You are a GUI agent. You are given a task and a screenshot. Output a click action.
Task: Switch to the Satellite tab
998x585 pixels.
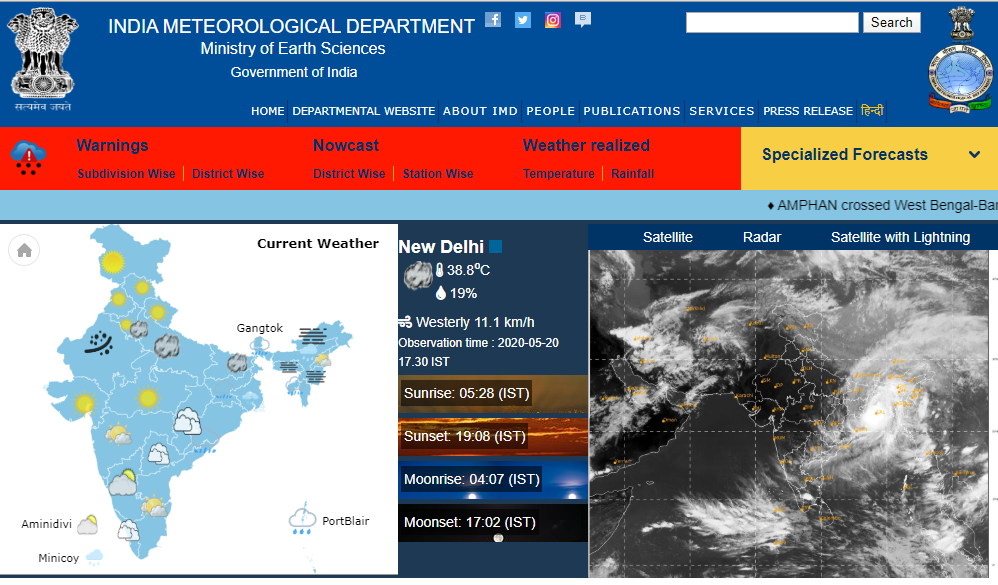(668, 237)
